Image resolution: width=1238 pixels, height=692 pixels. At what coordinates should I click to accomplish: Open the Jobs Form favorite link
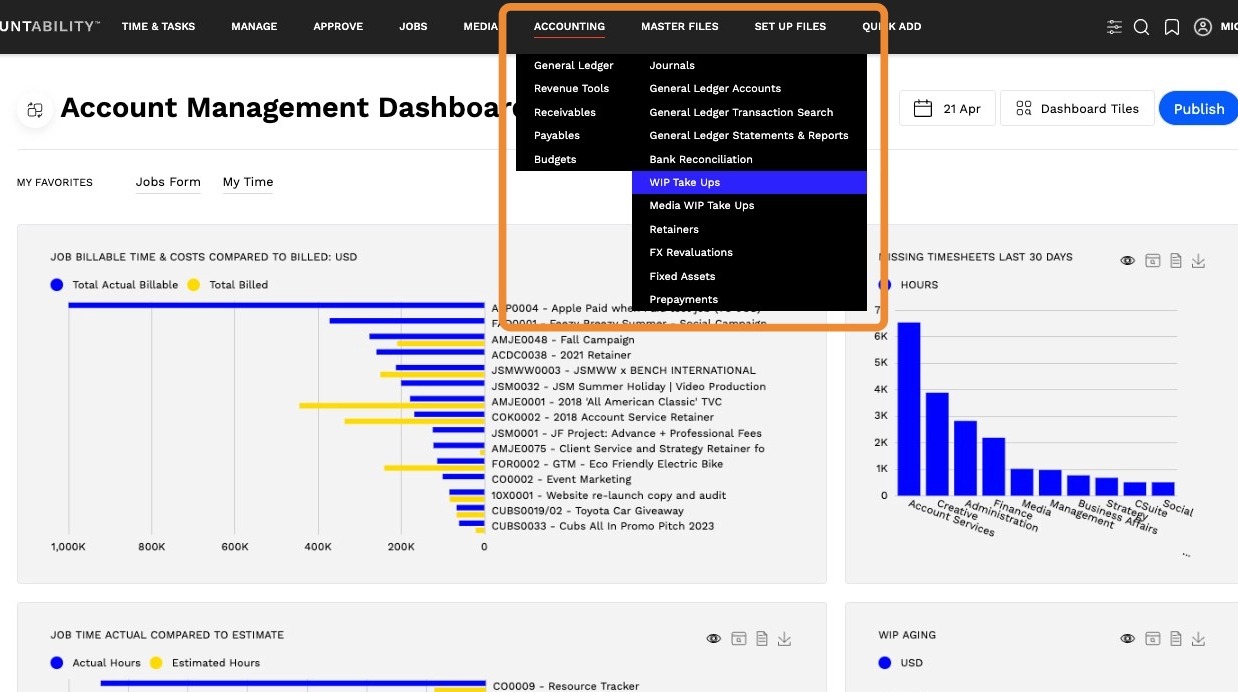coord(168,182)
